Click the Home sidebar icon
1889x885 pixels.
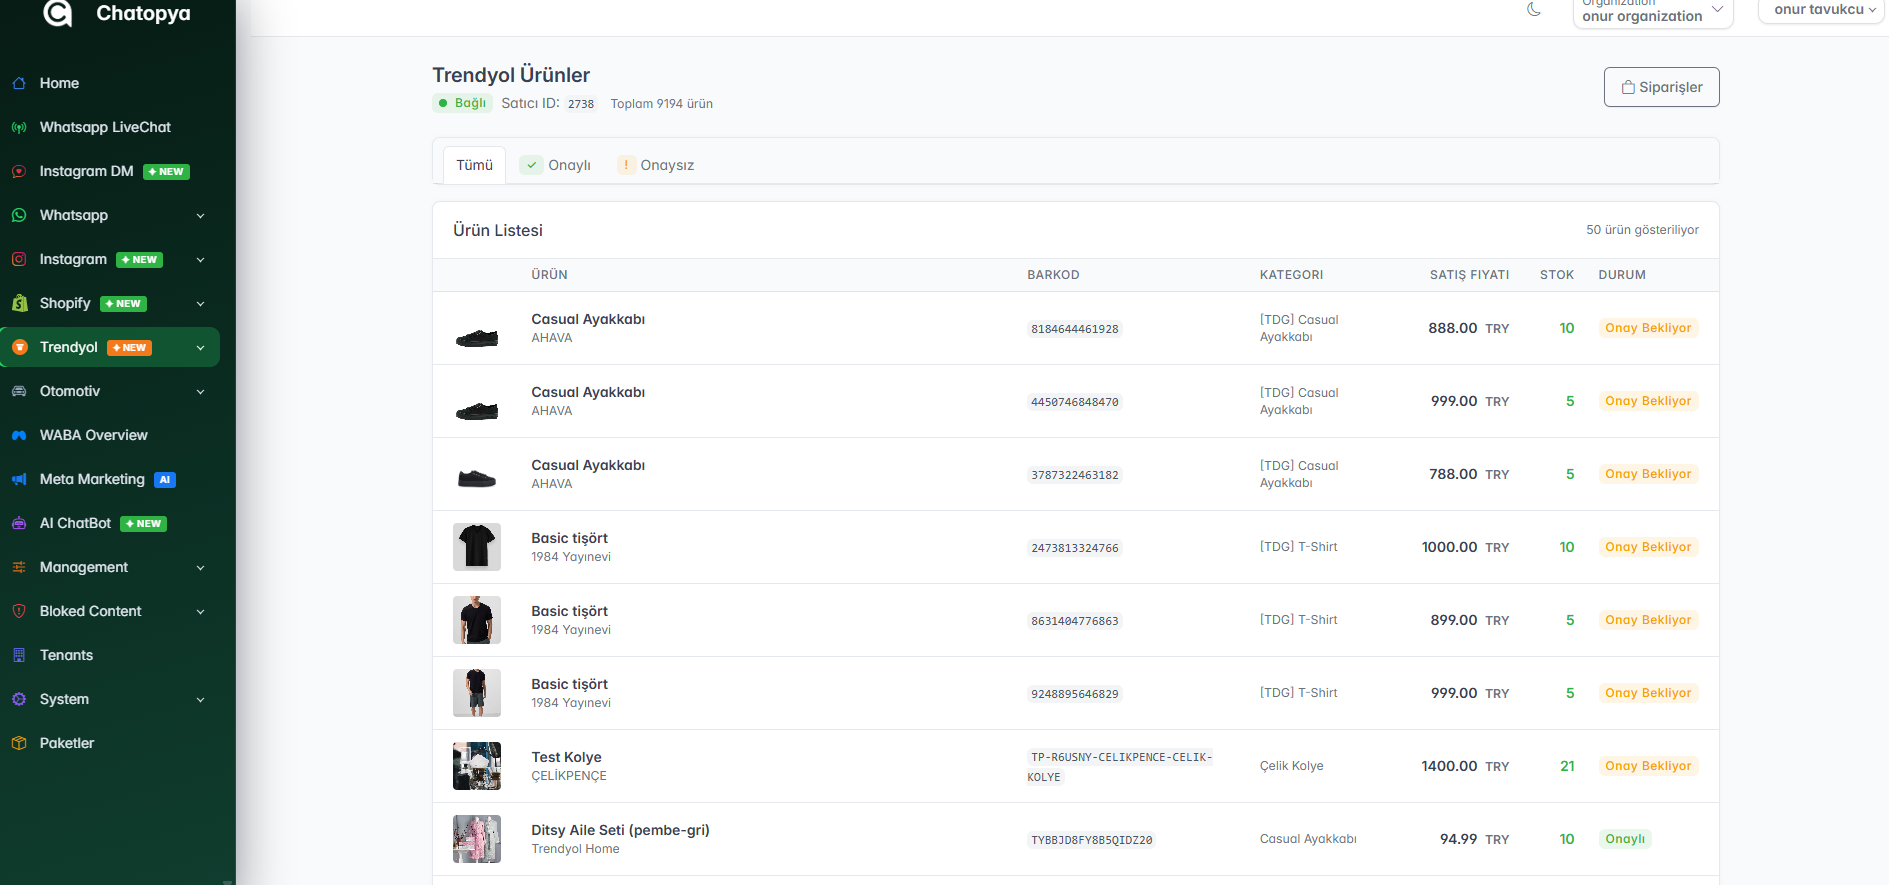click(19, 83)
